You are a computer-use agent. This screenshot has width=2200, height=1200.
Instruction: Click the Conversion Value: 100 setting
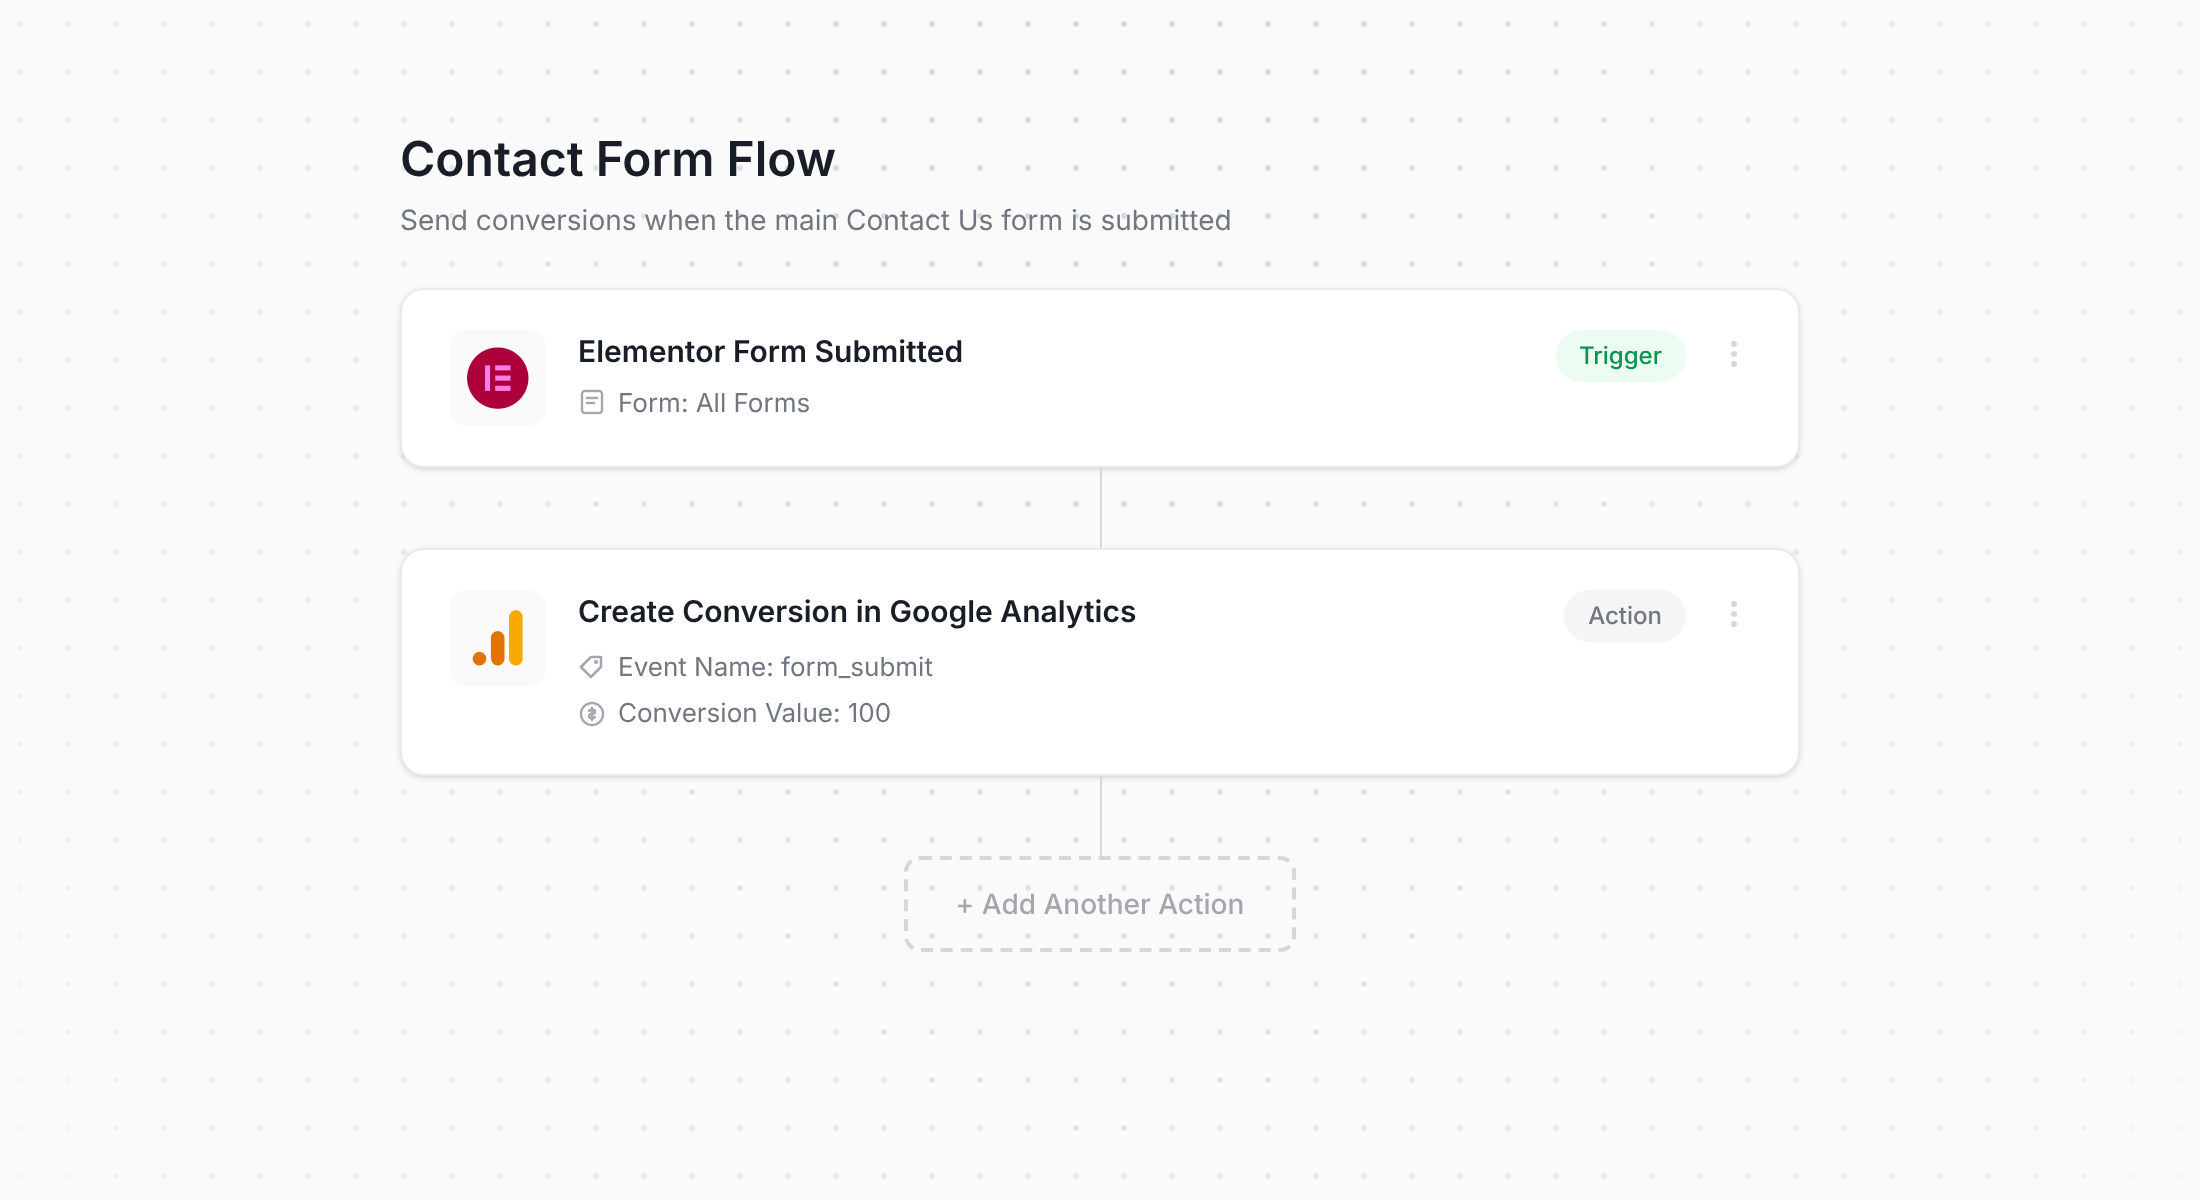coord(754,712)
